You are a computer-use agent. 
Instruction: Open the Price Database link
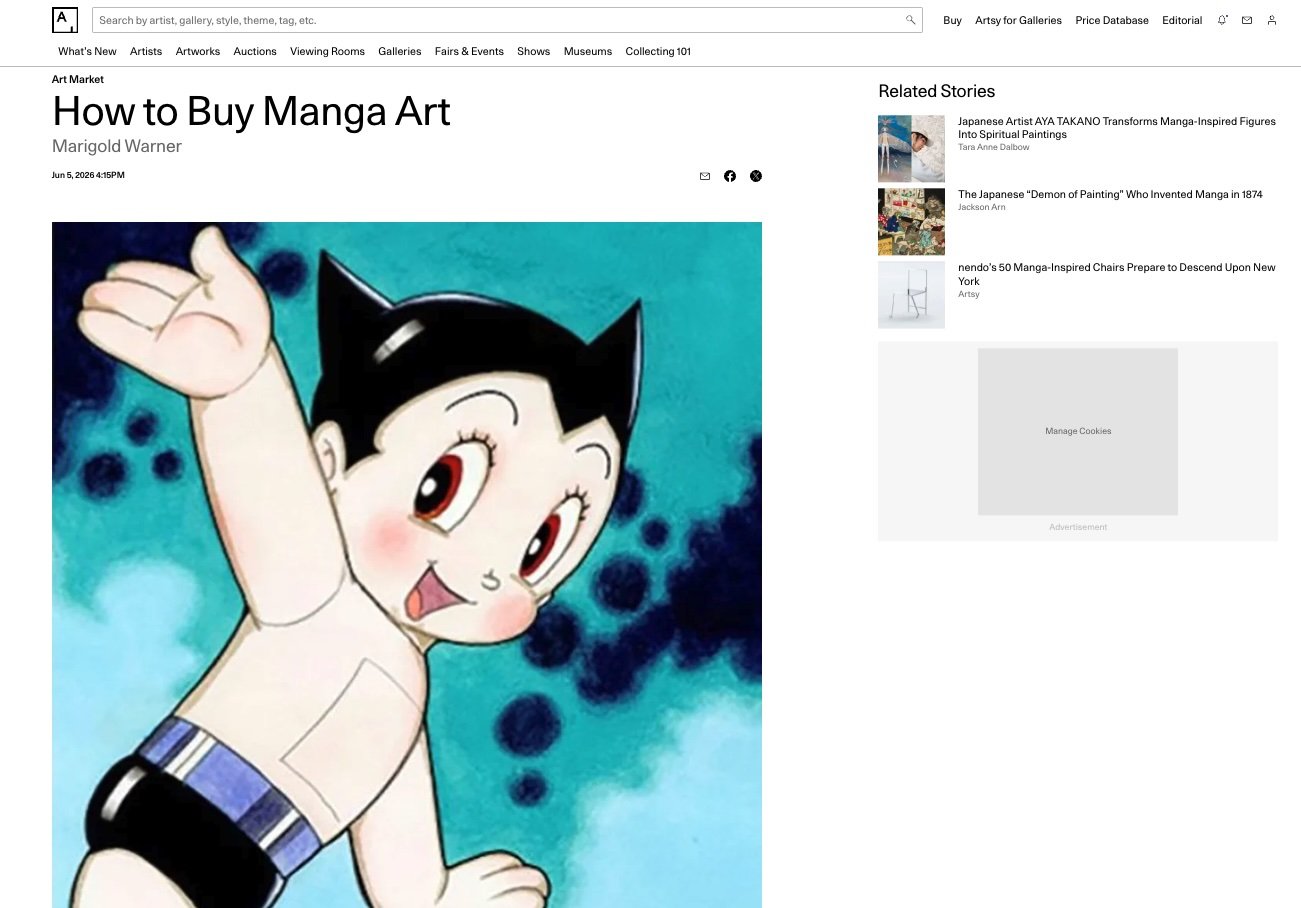coord(1112,20)
